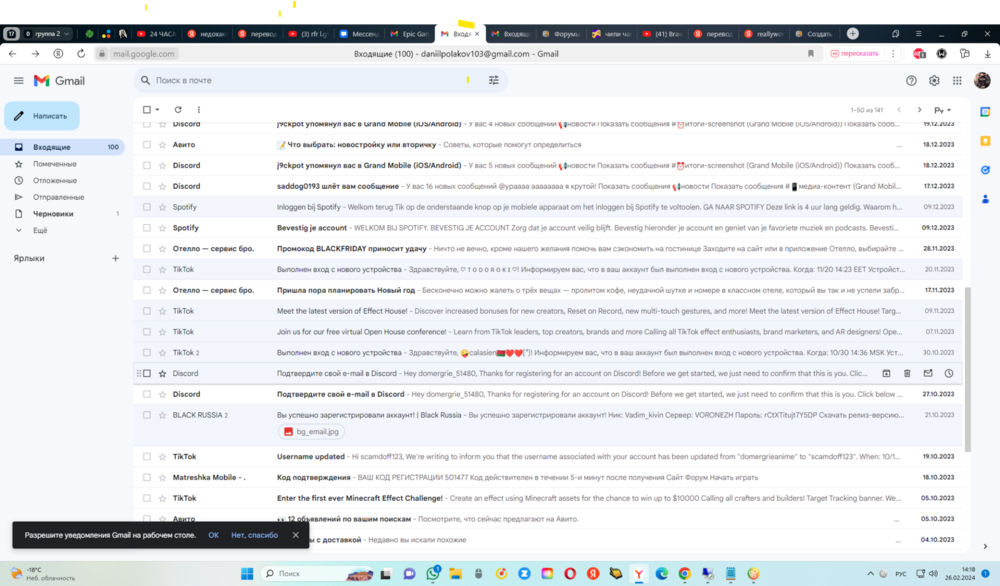The image size is (1000, 586).
Task: Open the Входящие folder
Action: [x=64, y=147]
